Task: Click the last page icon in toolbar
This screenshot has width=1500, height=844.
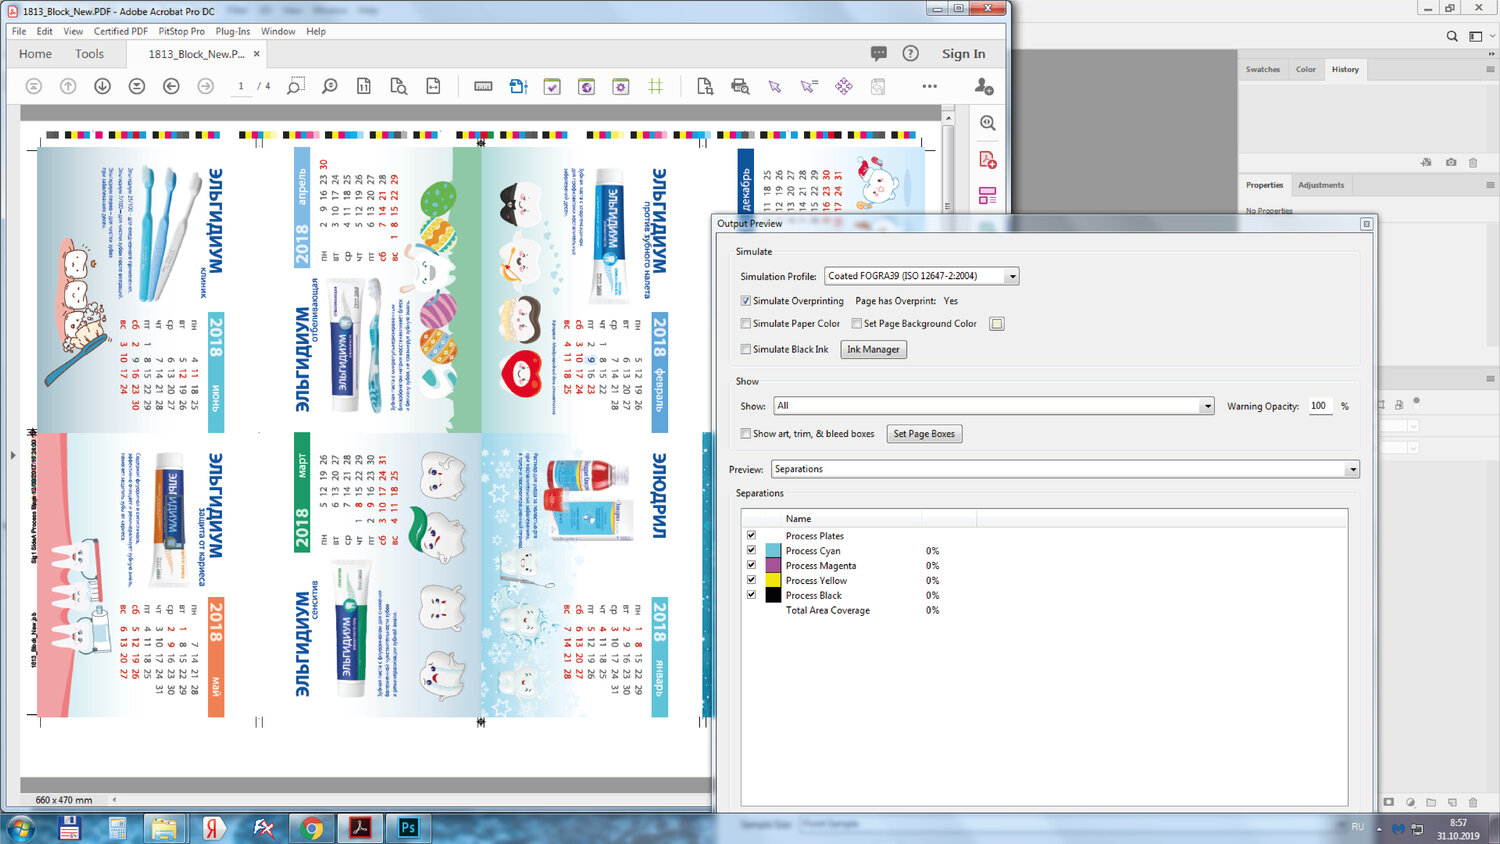Action: tap(137, 86)
